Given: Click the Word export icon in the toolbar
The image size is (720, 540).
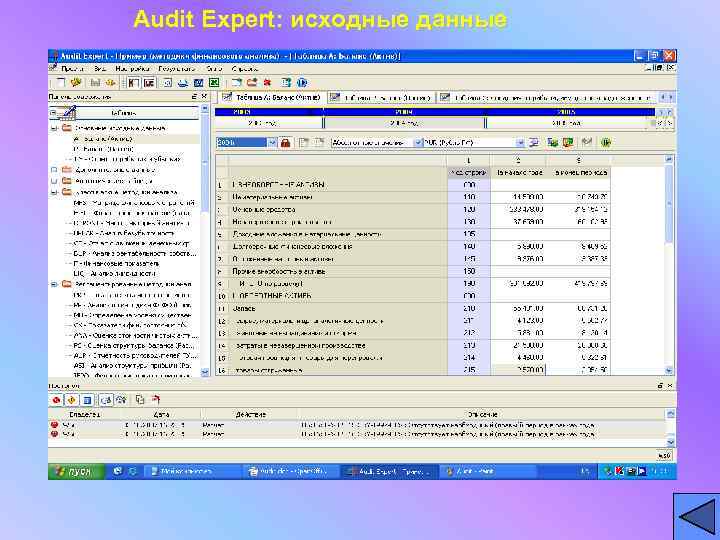Looking at the screenshot, I should [198, 83].
